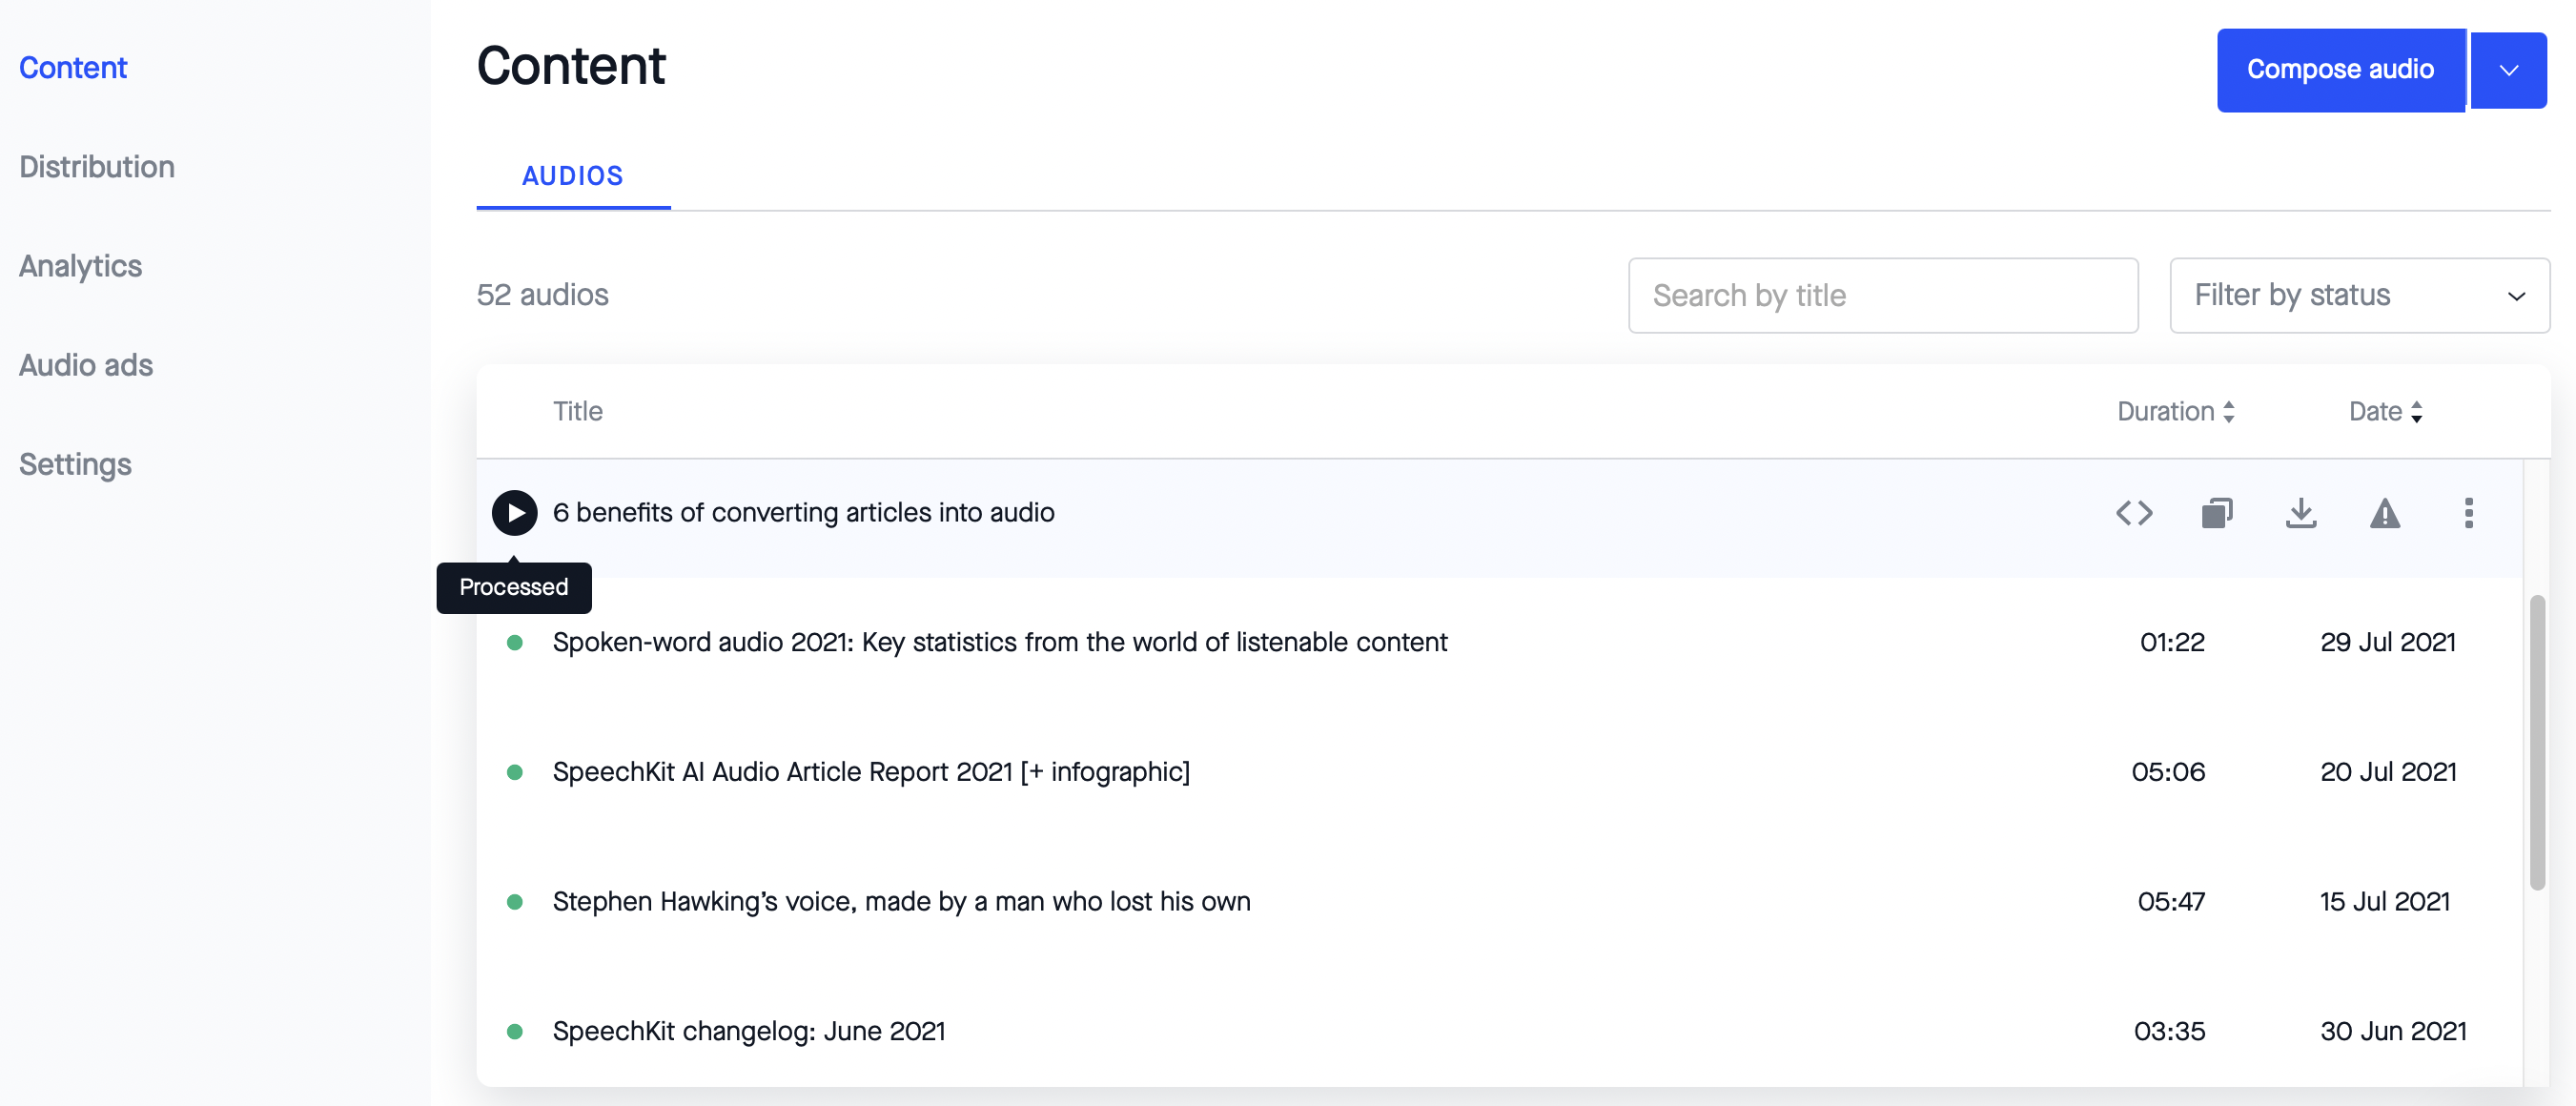Switch to the Audios tab
This screenshot has height=1106, width=2576.
tap(572, 176)
